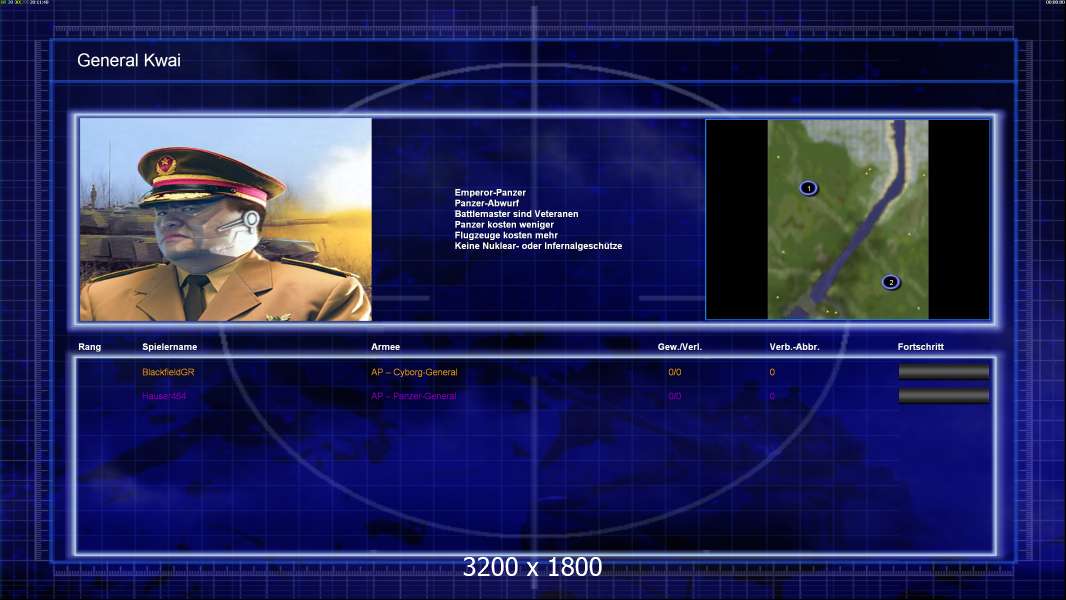Click the Armee column header

[385, 347]
